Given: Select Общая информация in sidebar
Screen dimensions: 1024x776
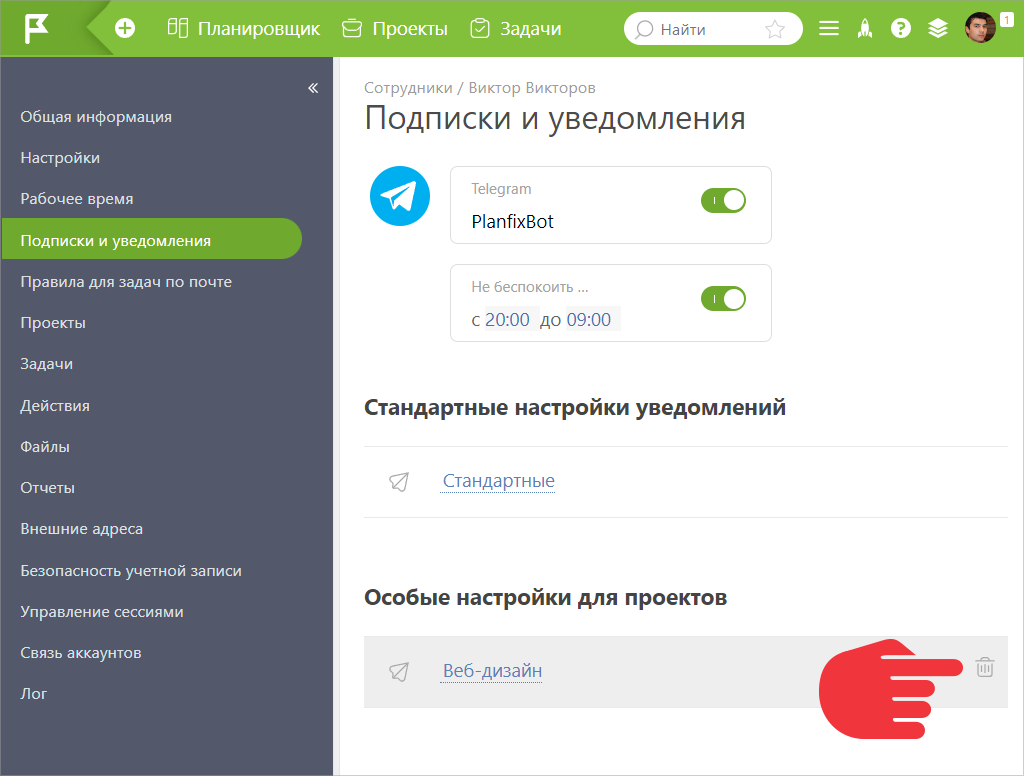Looking at the screenshot, I should pyautogui.click(x=96, y=117).
